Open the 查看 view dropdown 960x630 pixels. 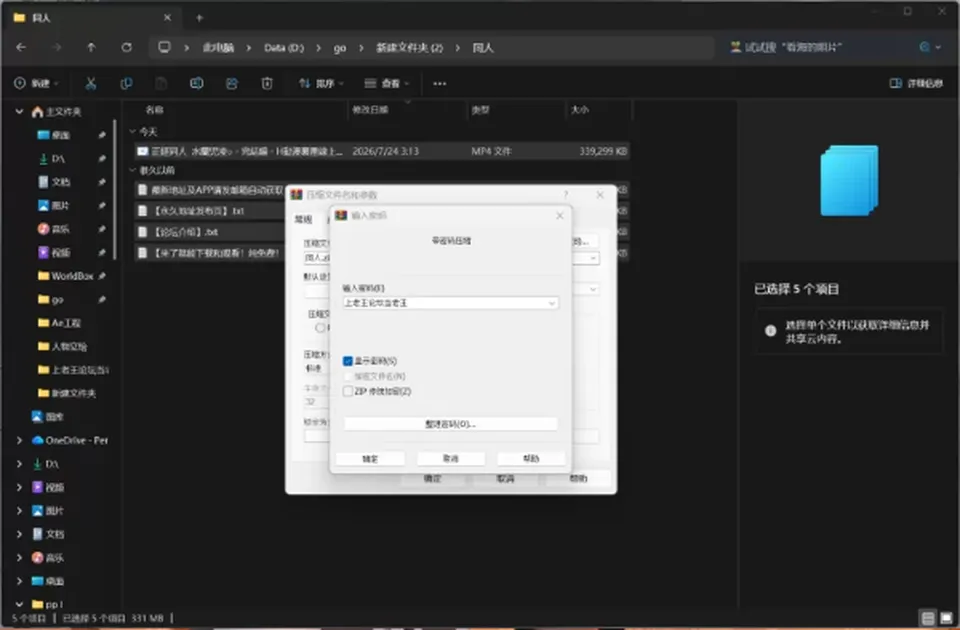coord(387,83)
